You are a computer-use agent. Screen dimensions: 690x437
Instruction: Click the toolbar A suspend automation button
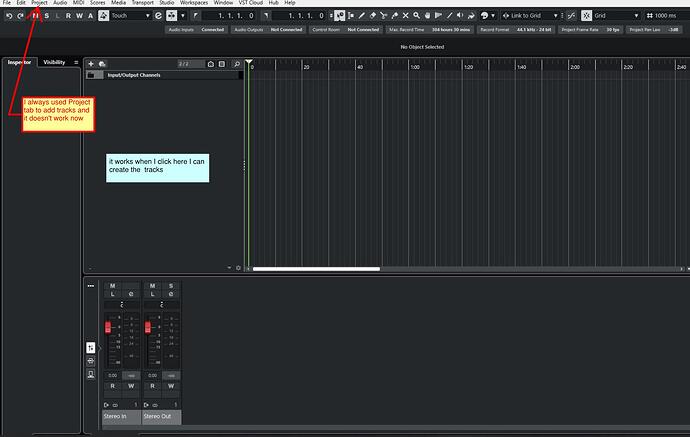coord(90,16)
